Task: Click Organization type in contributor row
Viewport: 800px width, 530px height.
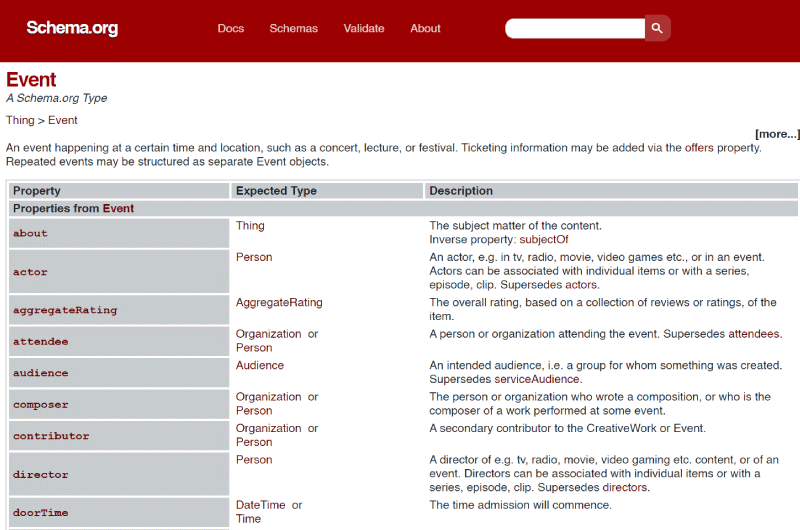Action: [268, 428]
